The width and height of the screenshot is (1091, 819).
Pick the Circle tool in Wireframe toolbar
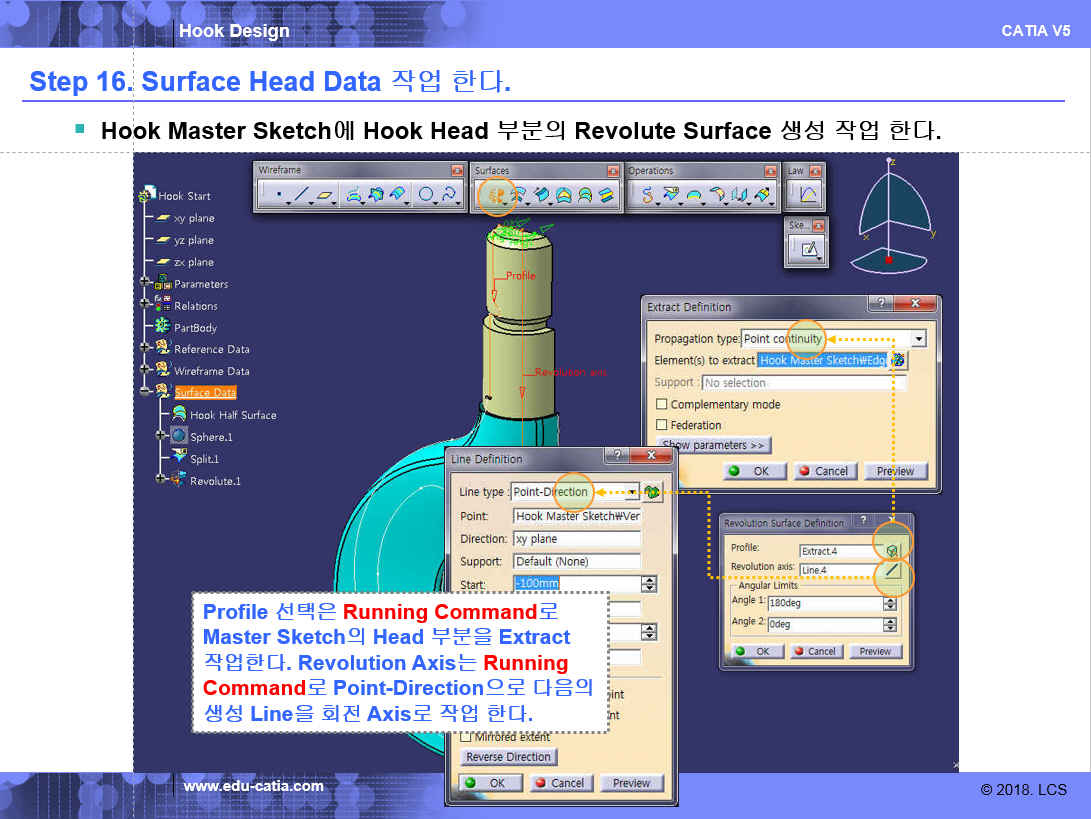point(427,195)
